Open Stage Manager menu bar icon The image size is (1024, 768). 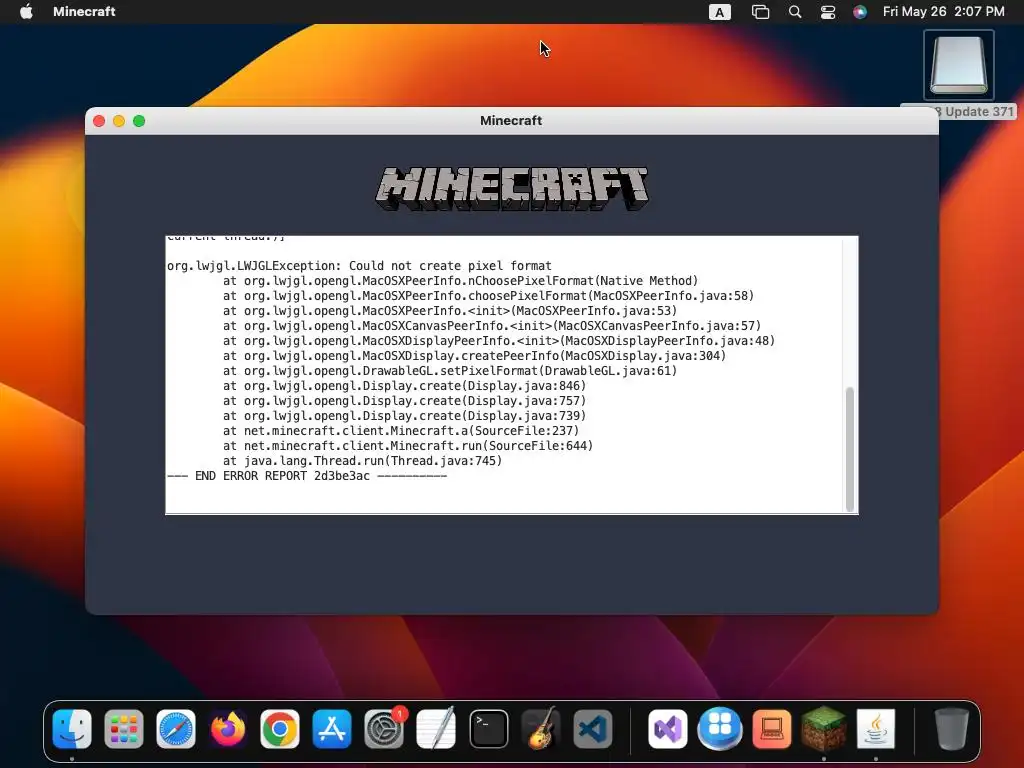point(760,12)
